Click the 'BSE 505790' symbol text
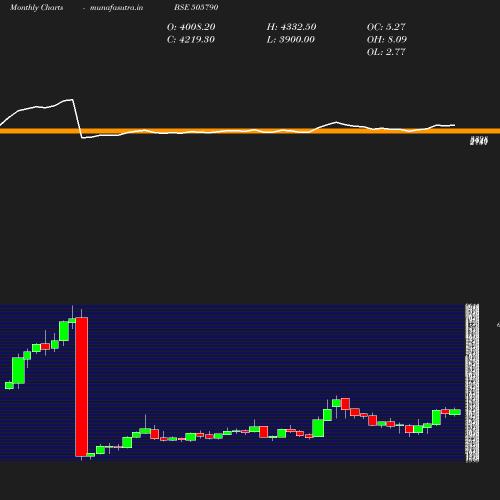Image resolution: width=500 pixels, height=500 pixels. click(x=196, y=7)
